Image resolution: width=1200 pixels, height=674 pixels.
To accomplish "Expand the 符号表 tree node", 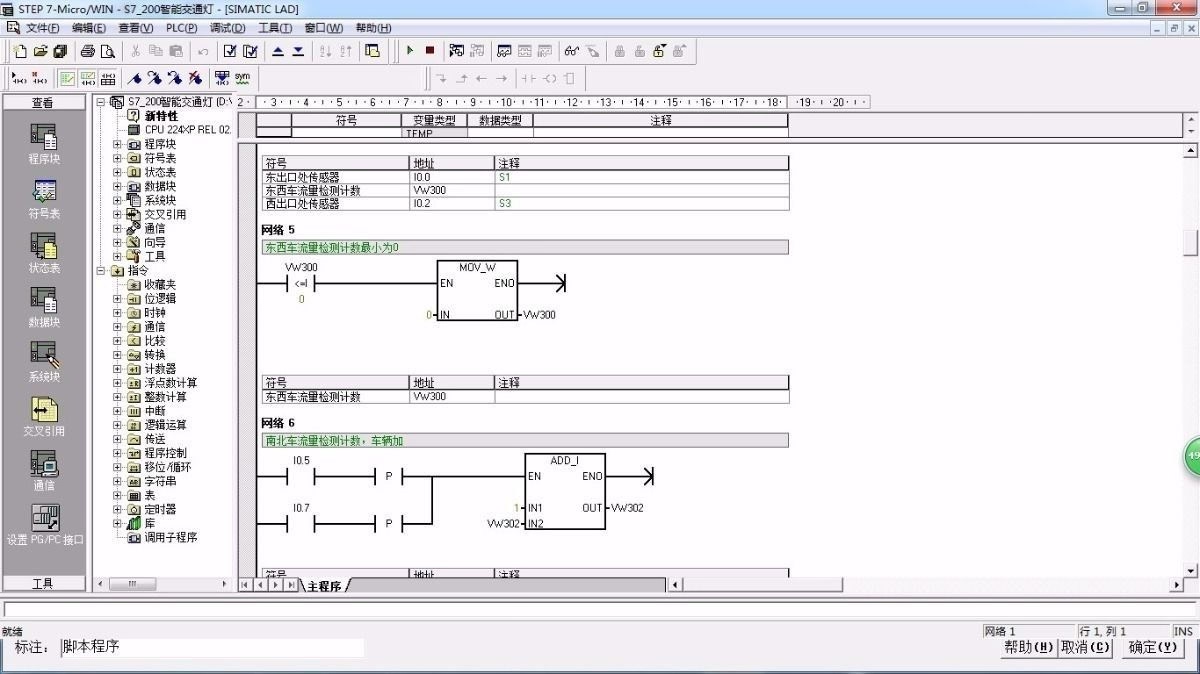I will 117,158.
